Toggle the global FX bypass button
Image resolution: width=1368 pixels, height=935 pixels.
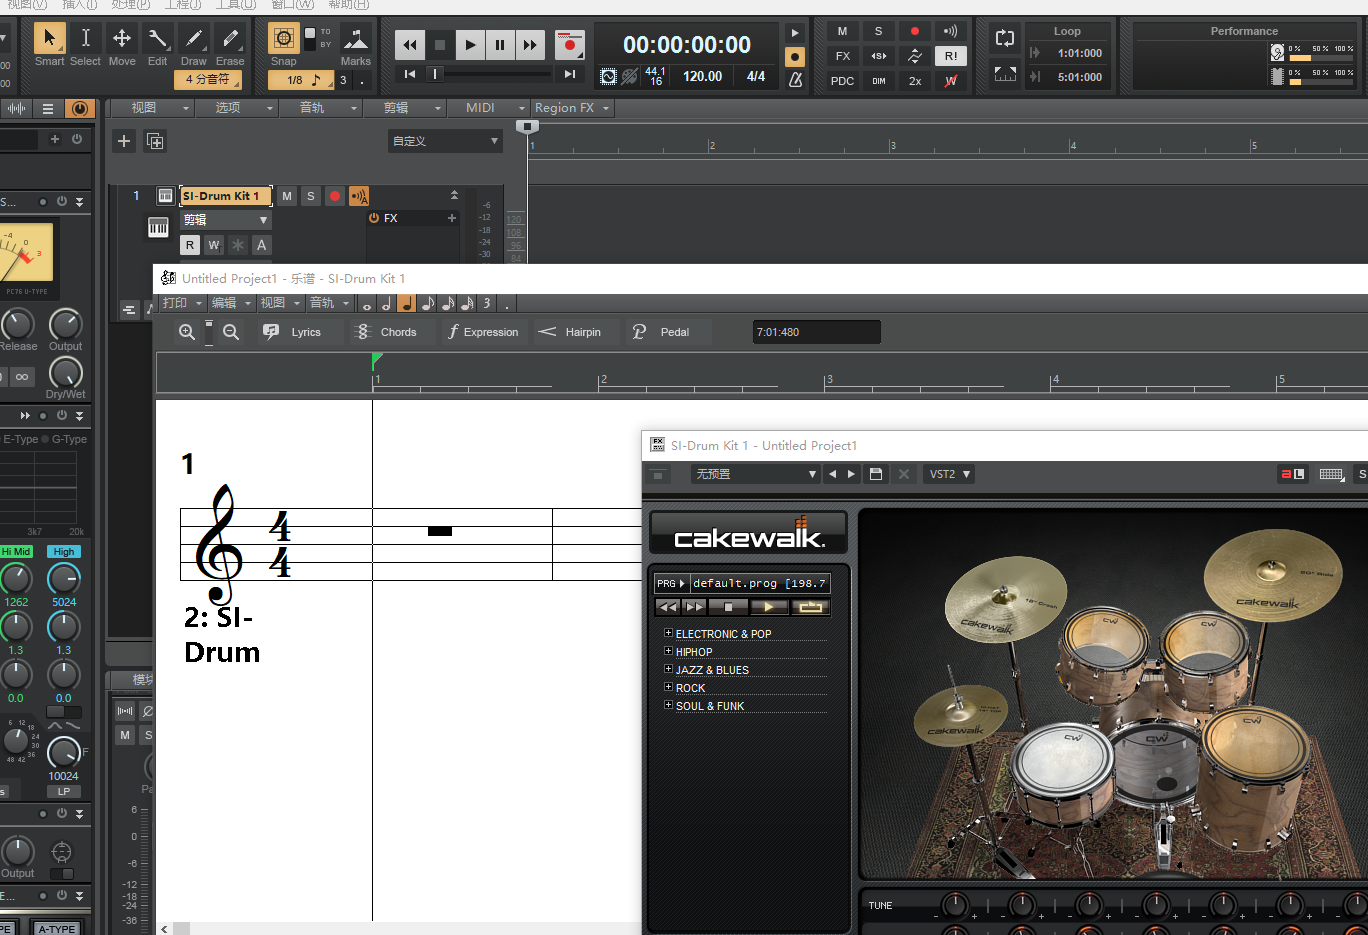(843, 56)
